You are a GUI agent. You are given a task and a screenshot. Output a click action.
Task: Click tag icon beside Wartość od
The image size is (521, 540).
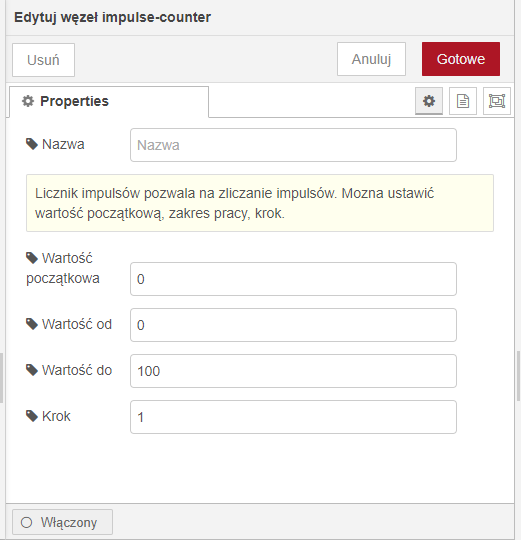click(x=32, y=324)
